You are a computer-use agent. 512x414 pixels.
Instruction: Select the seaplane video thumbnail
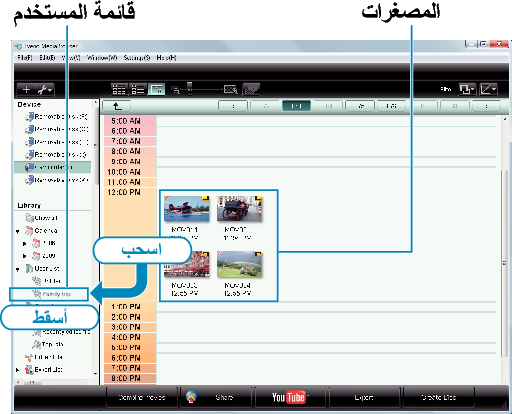tap(187, 209)
